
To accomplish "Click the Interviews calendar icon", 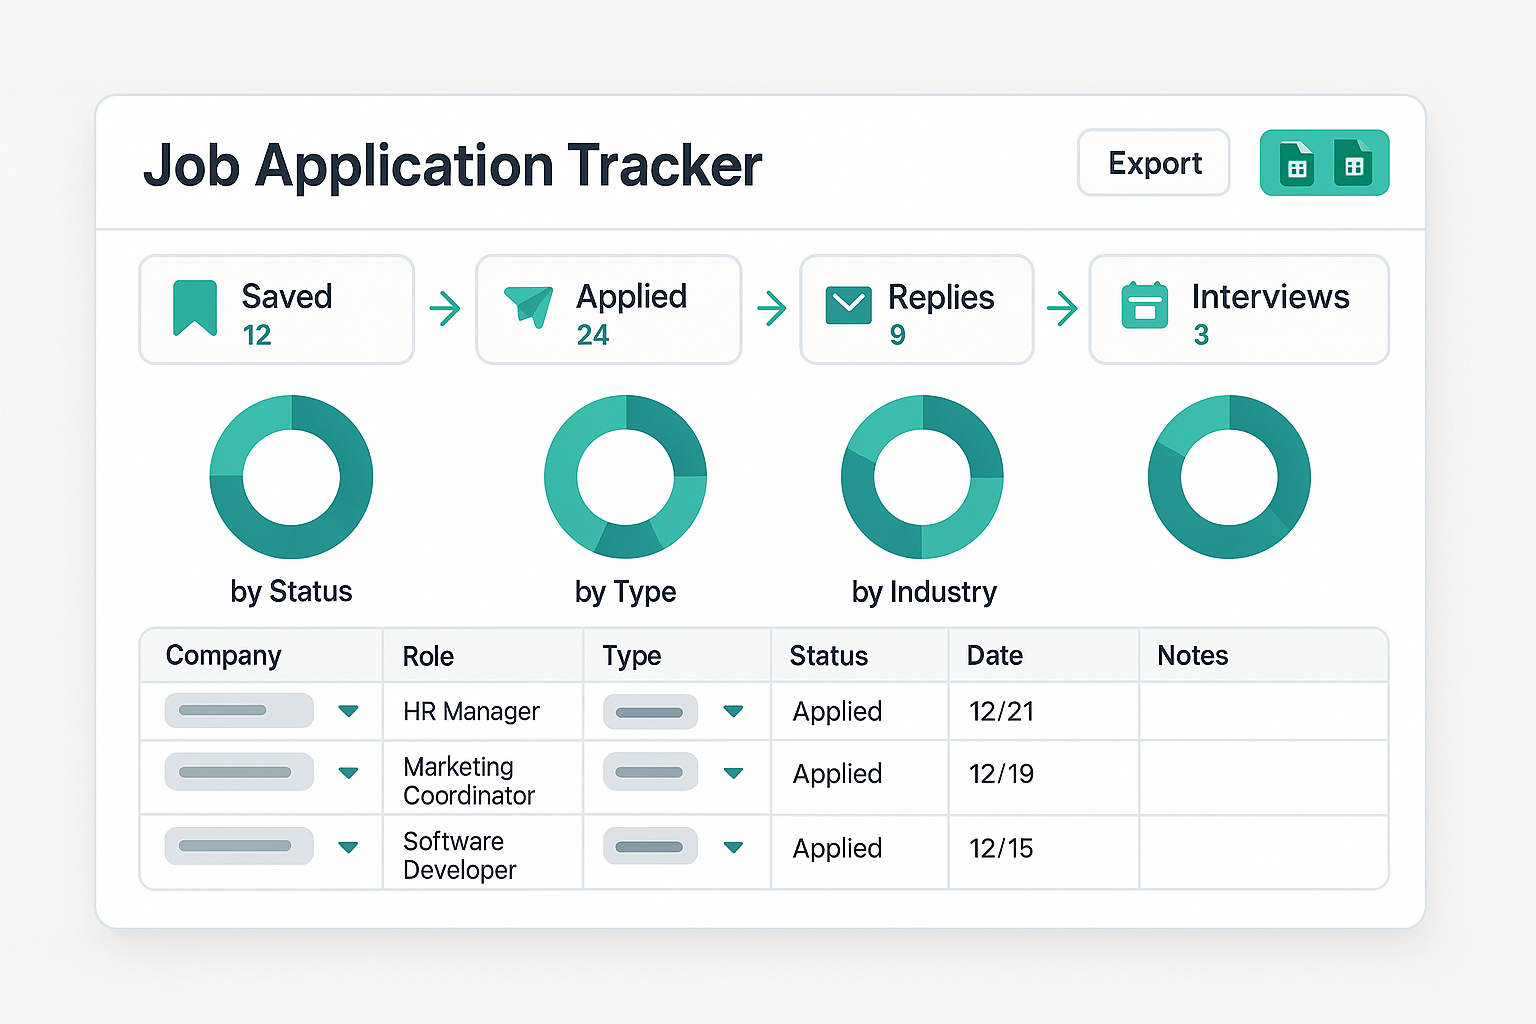I will coord(1145,306).
